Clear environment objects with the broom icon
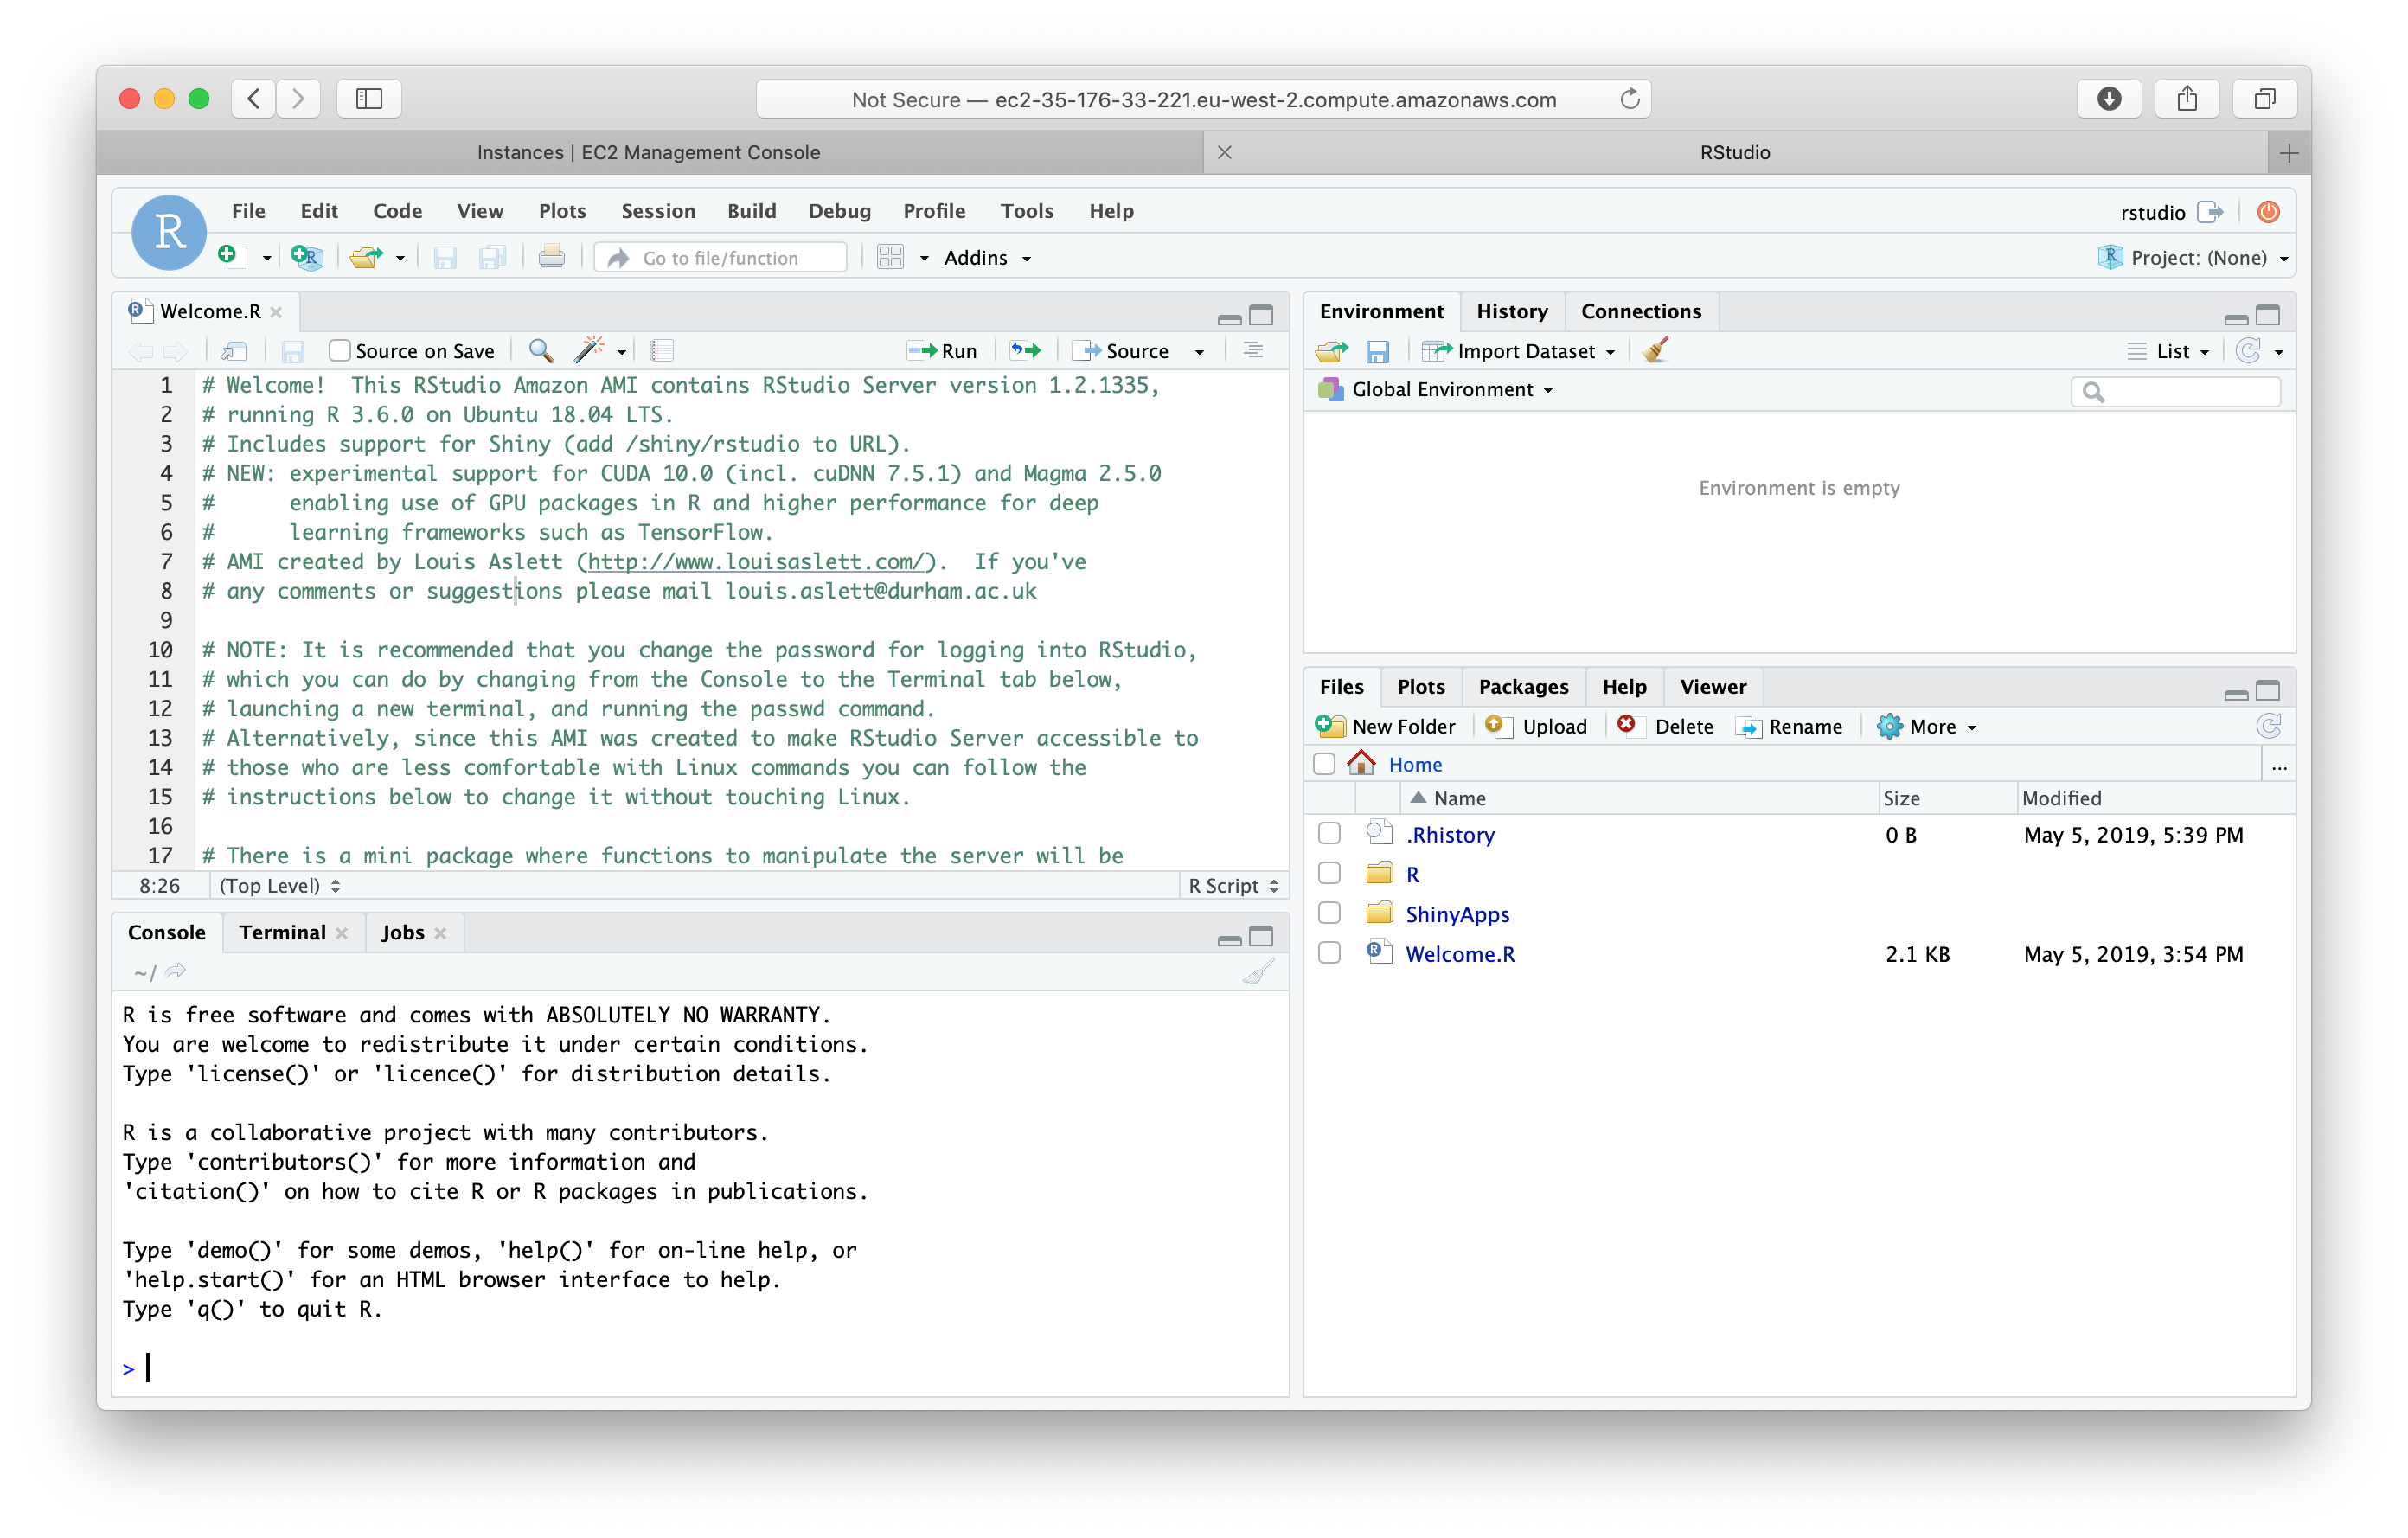Image resolution: width=2408 pixels, height=1538 pixels. point(1656,349)
